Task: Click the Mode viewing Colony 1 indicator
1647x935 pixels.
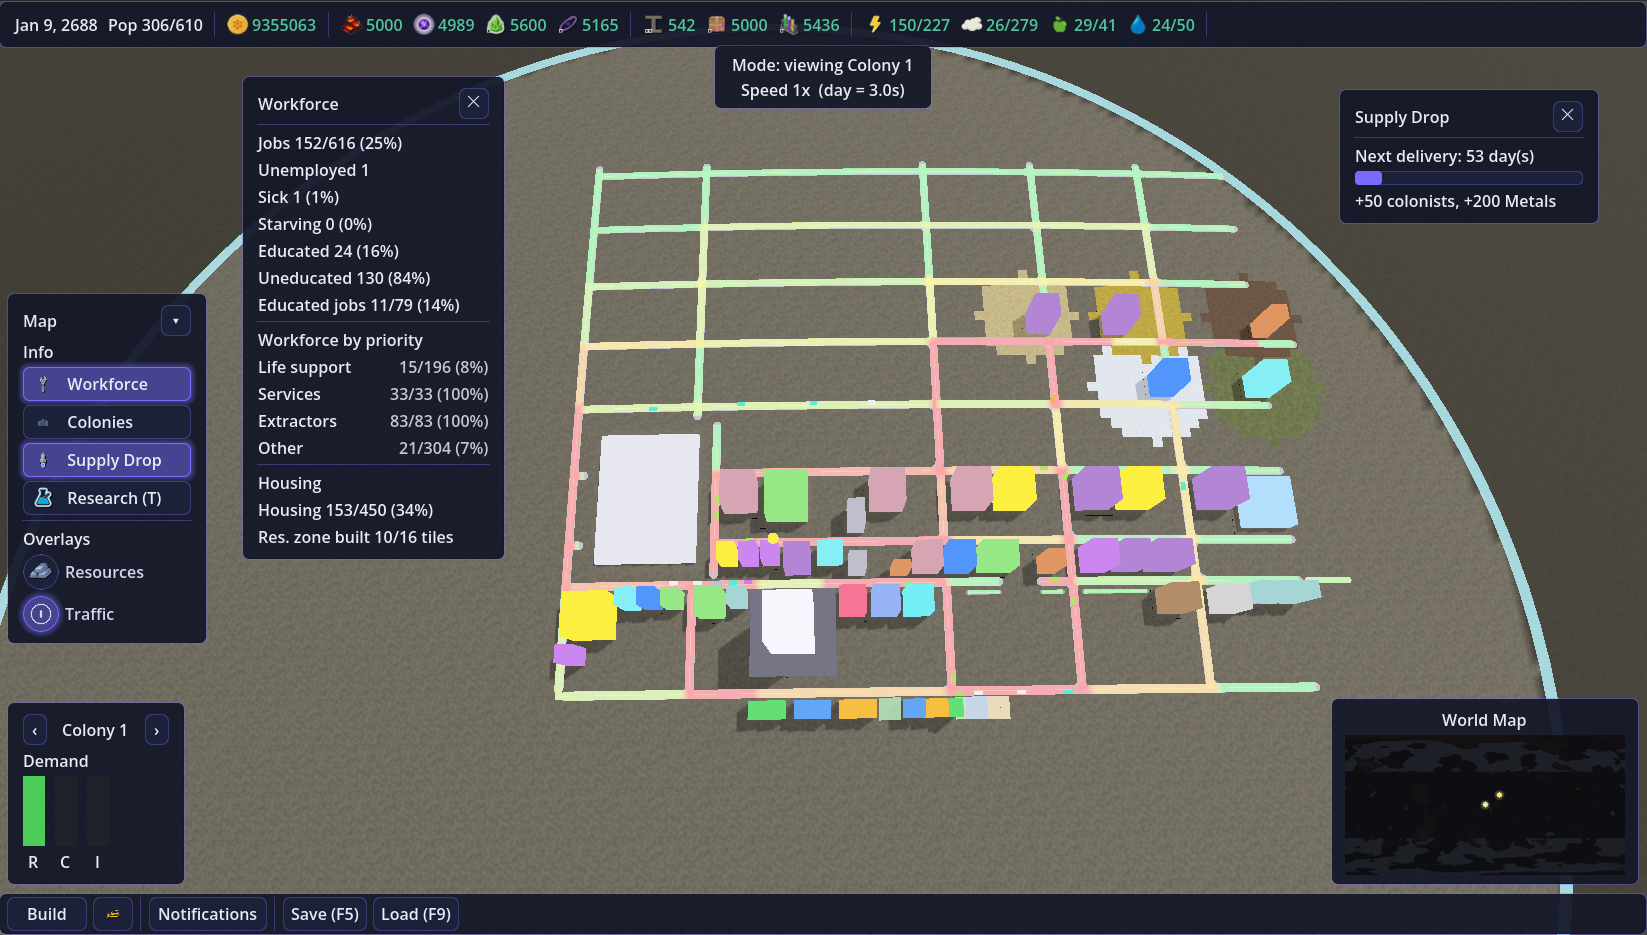Action: click(x=822, y=77)
